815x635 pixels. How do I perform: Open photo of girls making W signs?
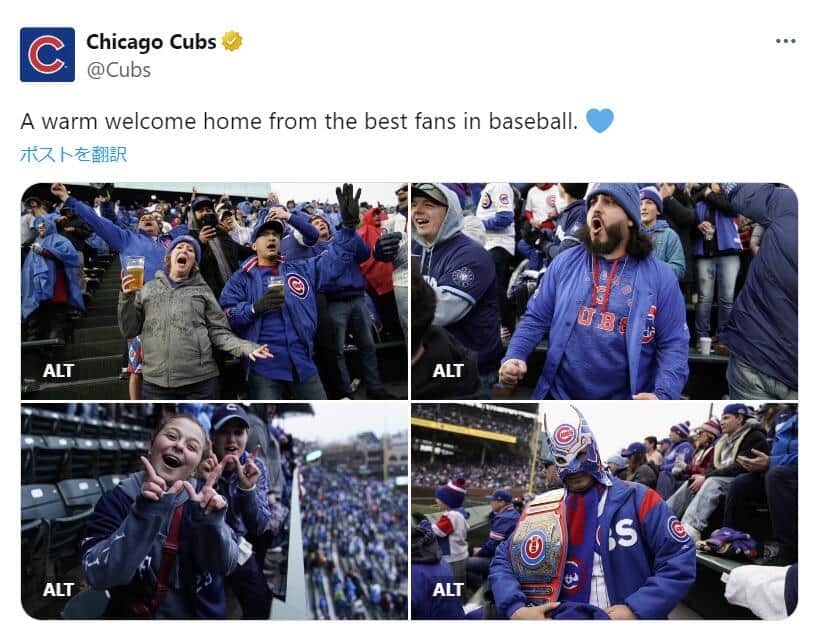pos(214,511)
